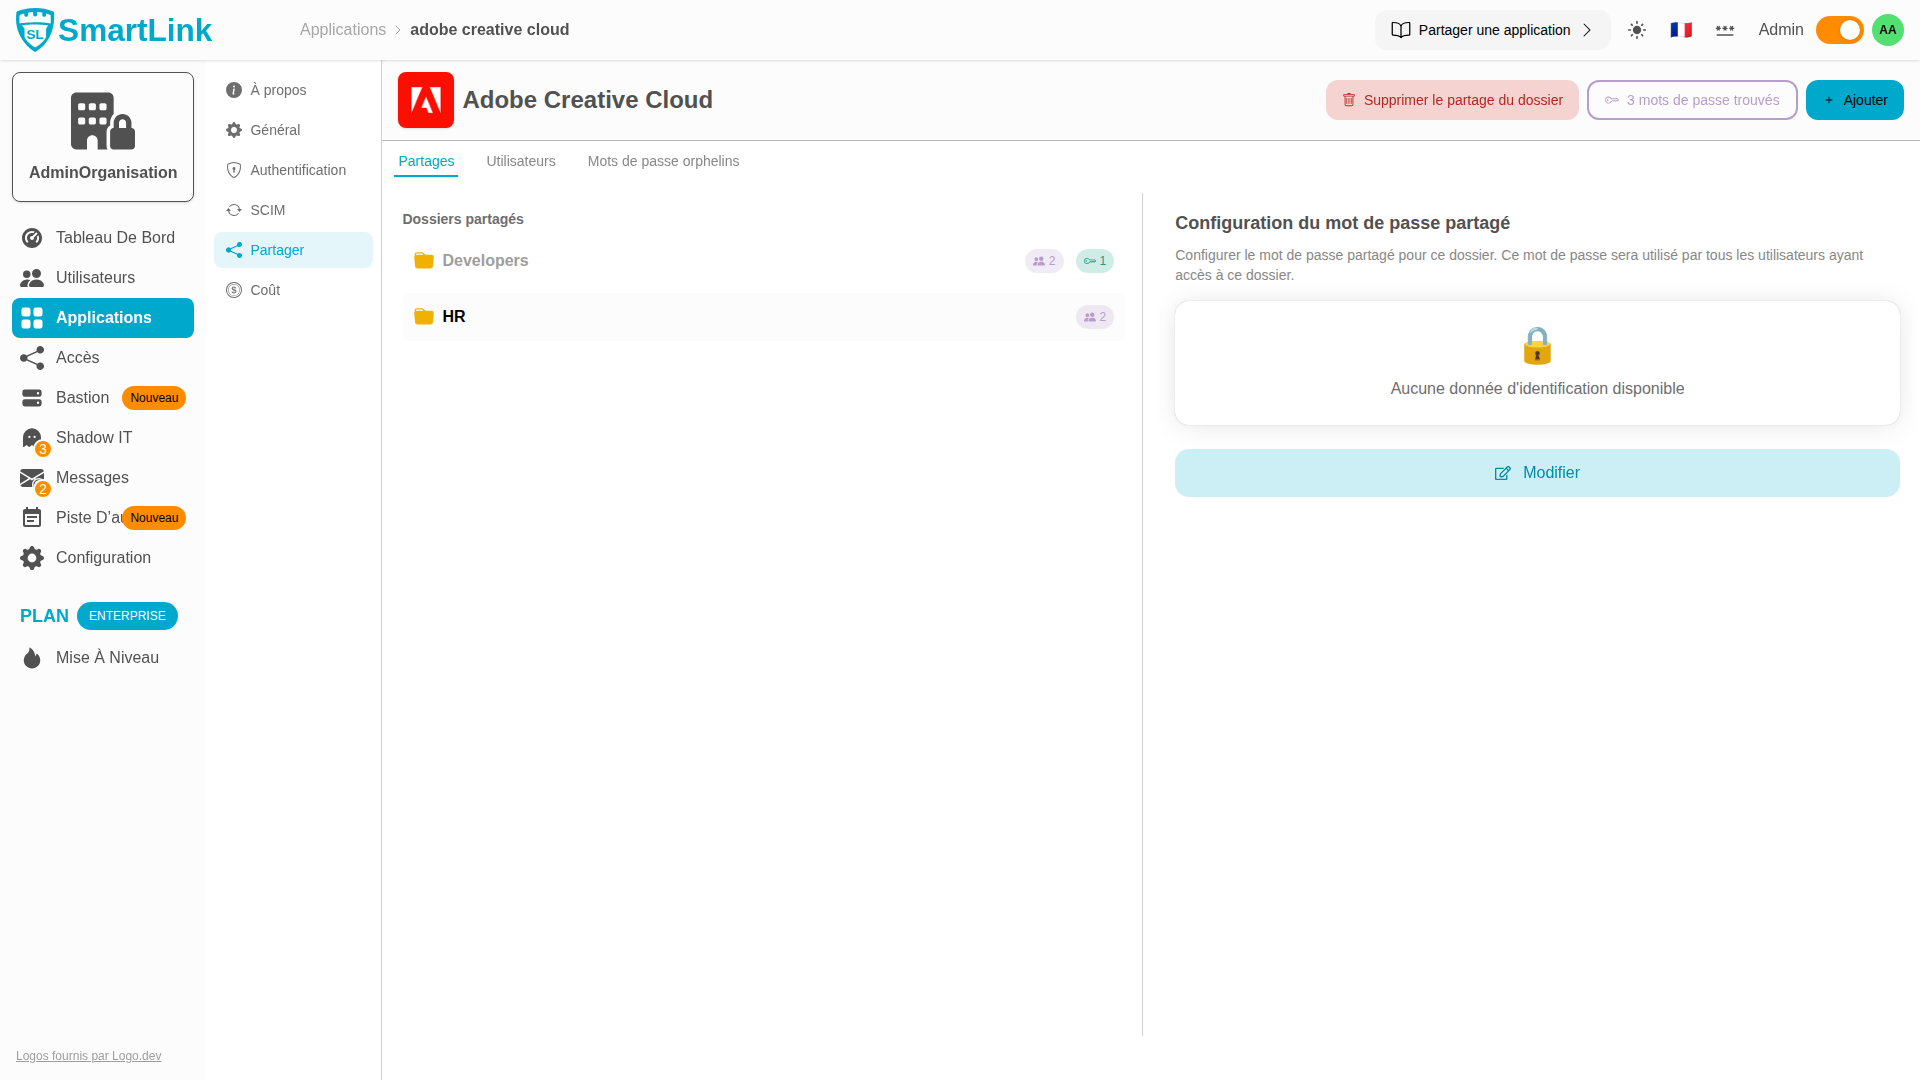Expand the Developers shared folder
The image size is (1920, 1080).
pos(485,260)
